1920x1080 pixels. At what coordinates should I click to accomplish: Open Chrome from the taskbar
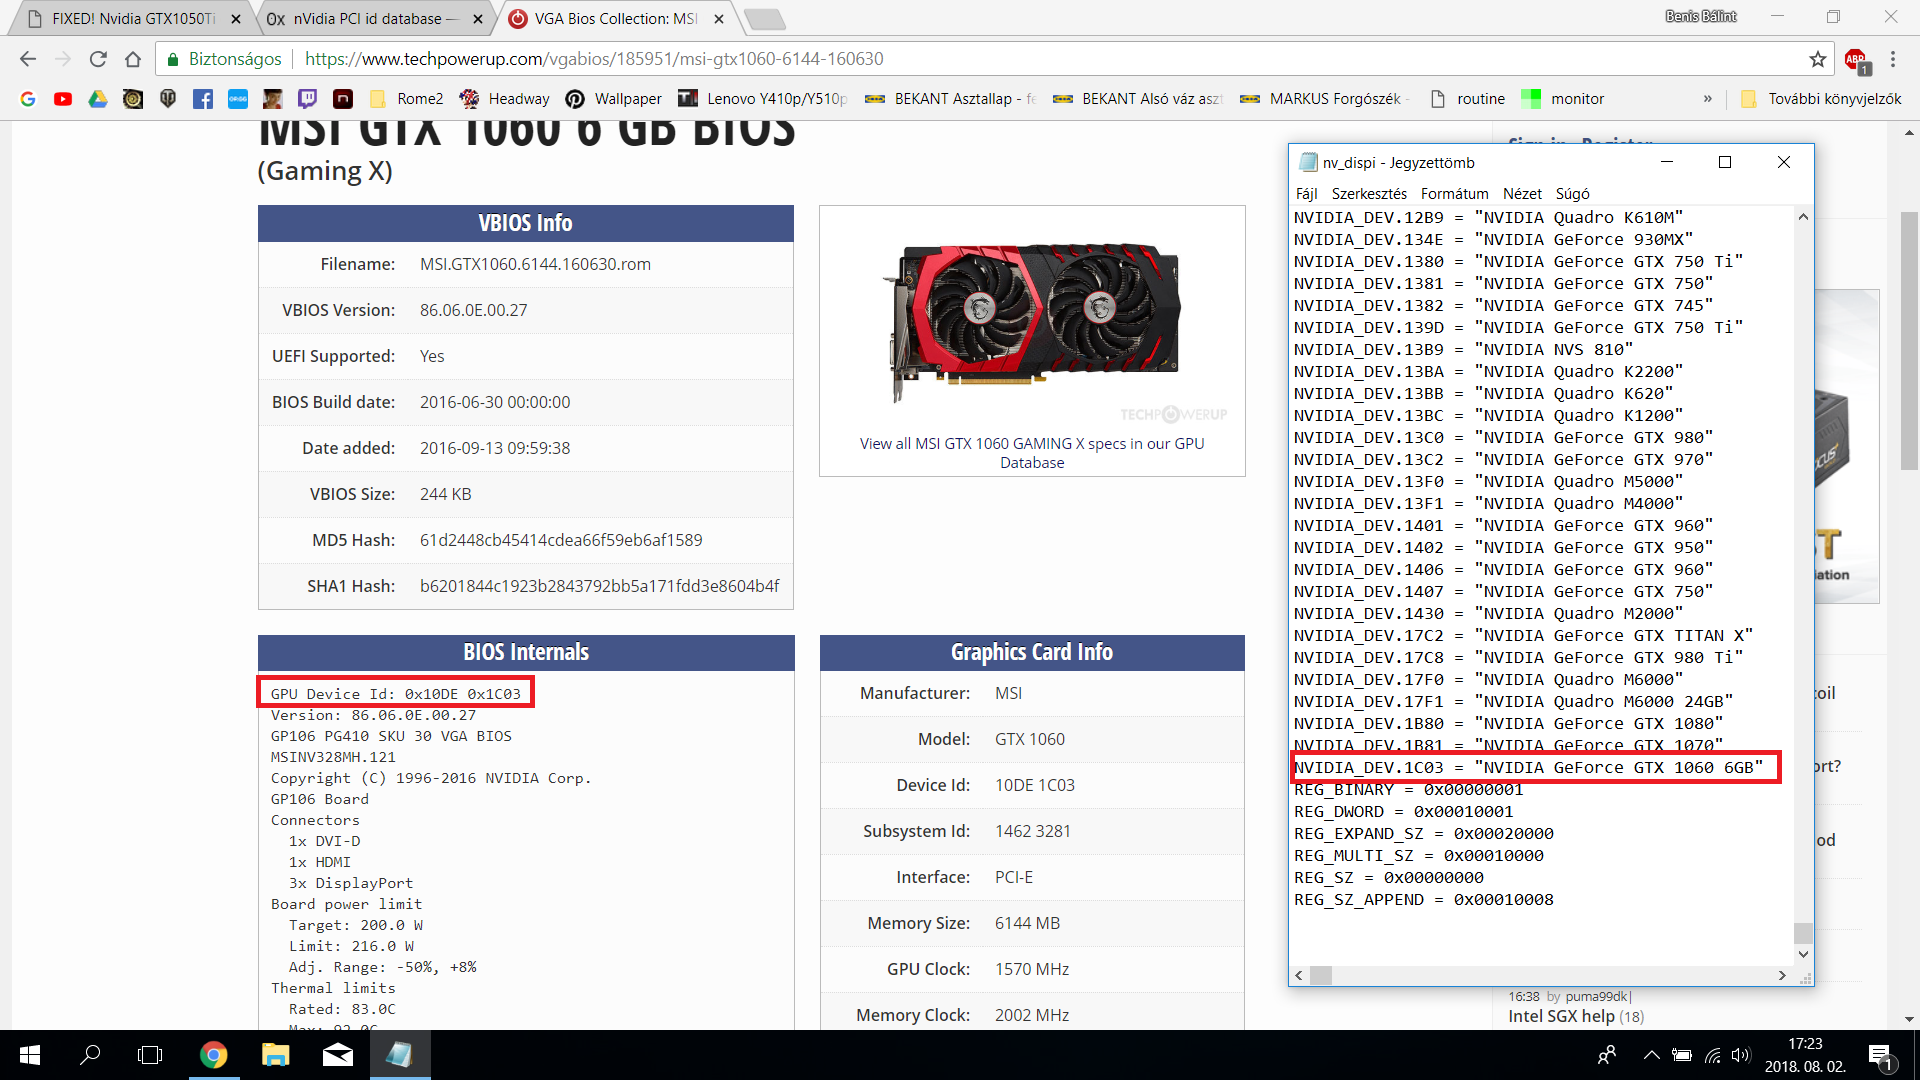(x=213, y=1055)
